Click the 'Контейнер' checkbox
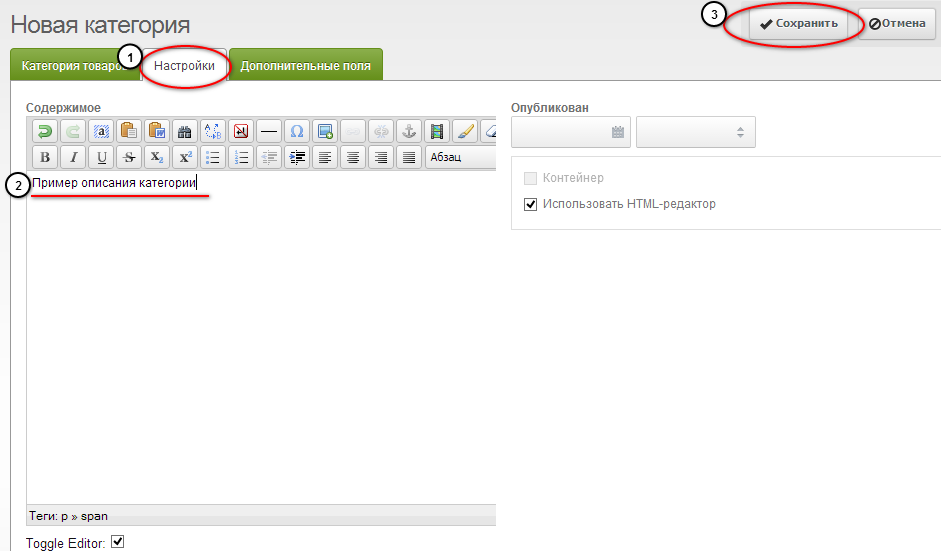The height and width of the screenshot is (551, 941). [531, 178]
